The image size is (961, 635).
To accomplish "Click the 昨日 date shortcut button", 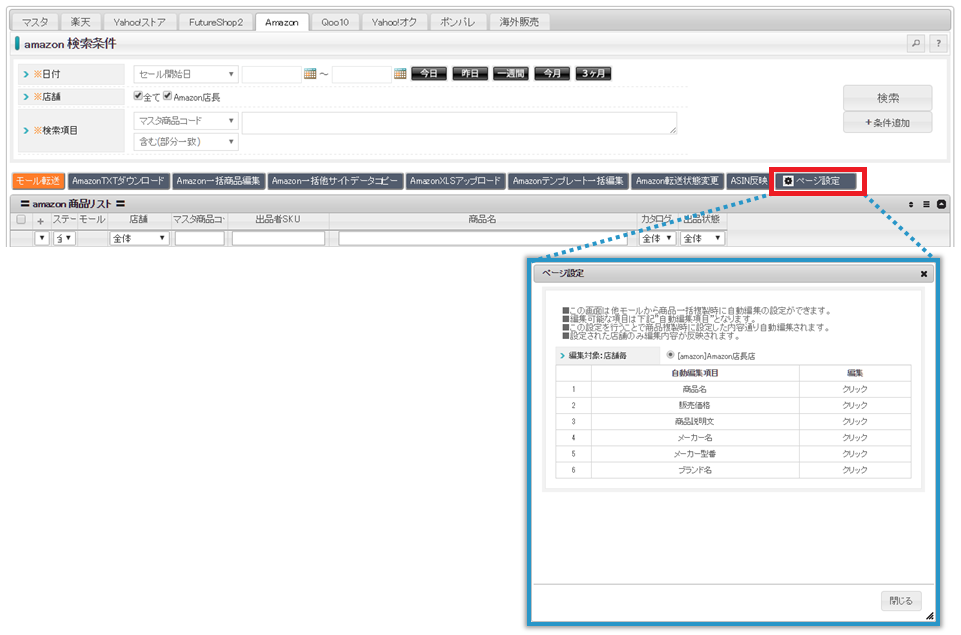I will click(x=470, y=74).
